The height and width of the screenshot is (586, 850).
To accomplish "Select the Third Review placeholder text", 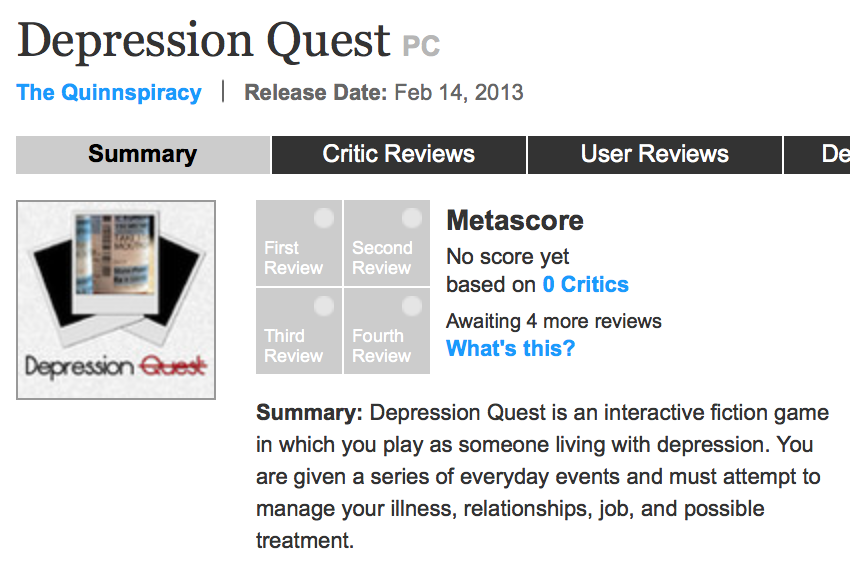I will (x=293, y=346).
